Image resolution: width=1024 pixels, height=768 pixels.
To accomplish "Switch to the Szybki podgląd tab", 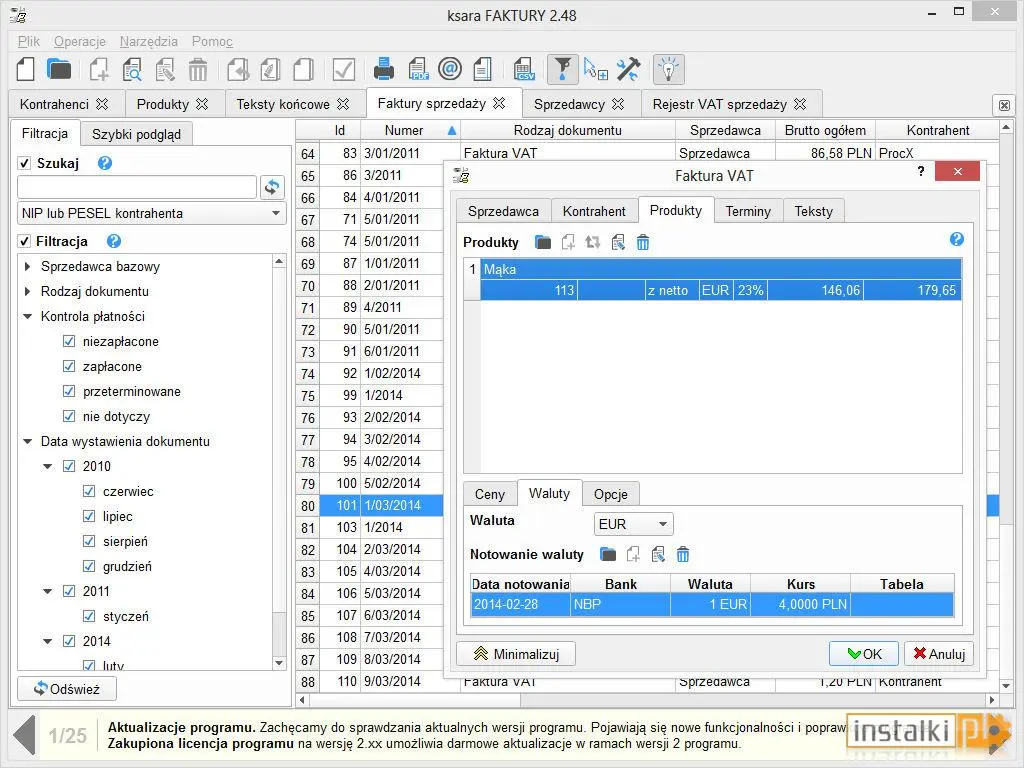I will (x=136, y=134).
